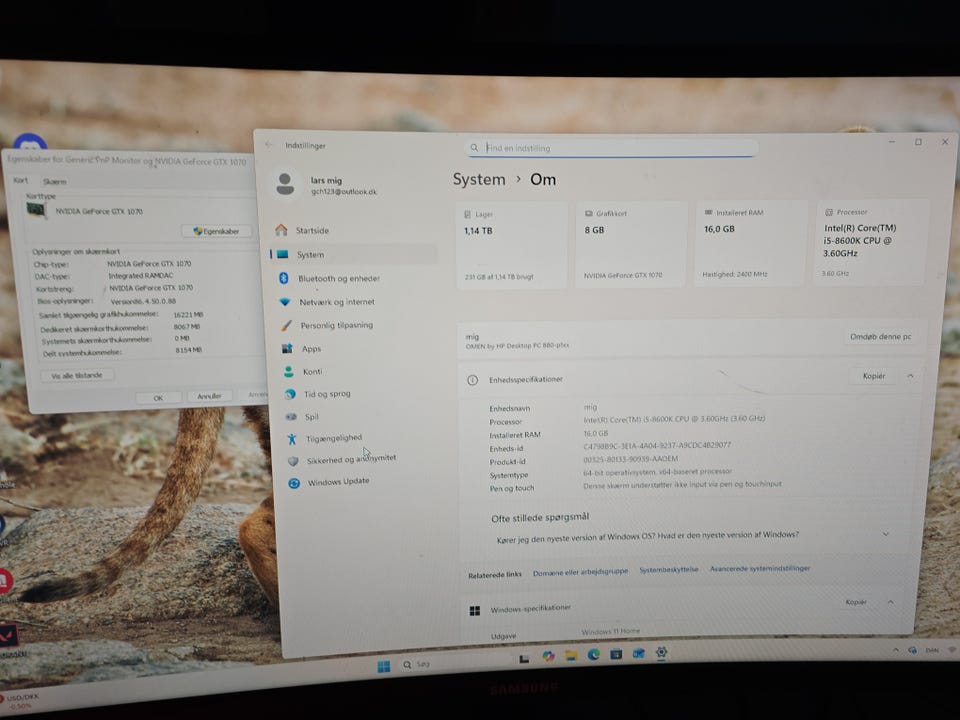Click the graphics card icon in Korttype
Viewport: 960px width, 720px height.
[37, 209]
